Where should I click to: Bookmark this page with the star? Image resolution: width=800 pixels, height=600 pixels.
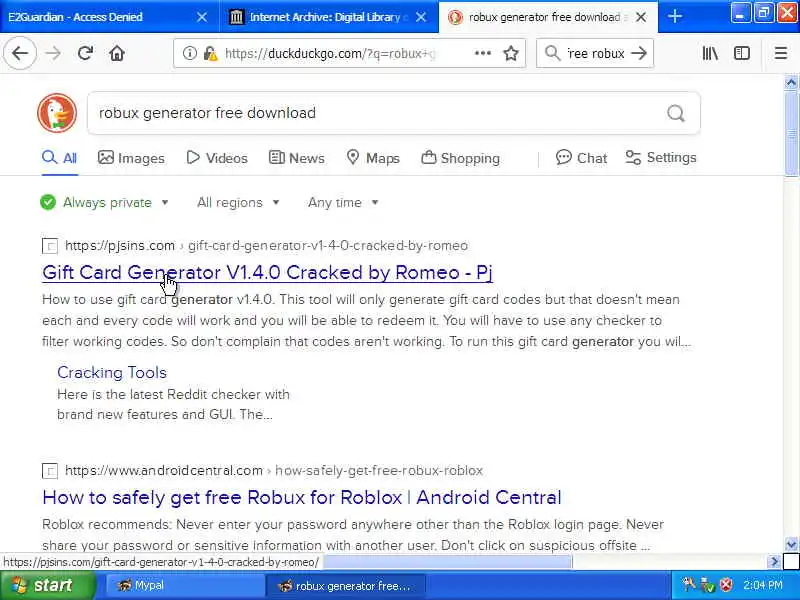511,53
